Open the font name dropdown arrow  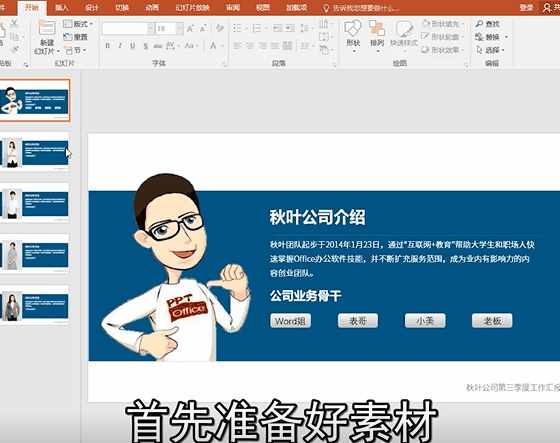click(151, 29)
